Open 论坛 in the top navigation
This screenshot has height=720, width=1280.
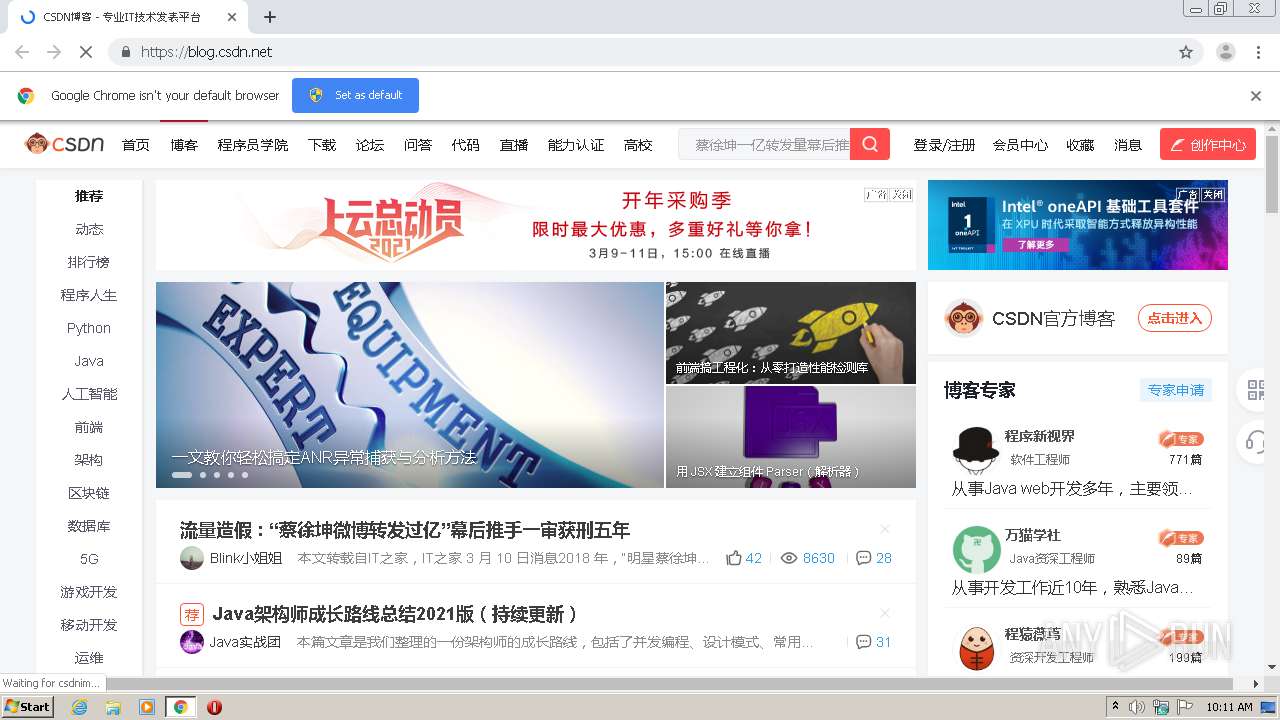click(370, 145)
